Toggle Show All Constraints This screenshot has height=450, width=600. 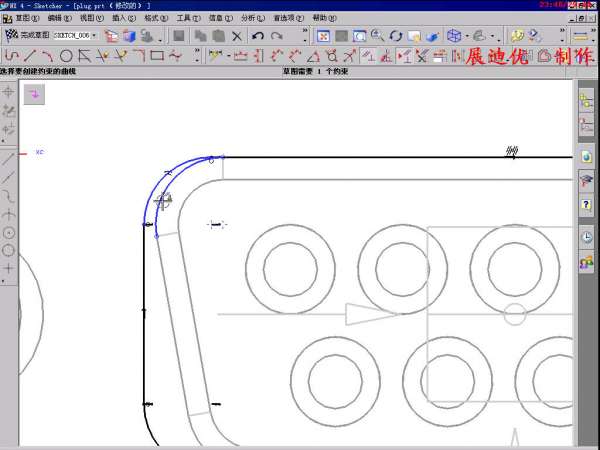click(x=404, y=56)
